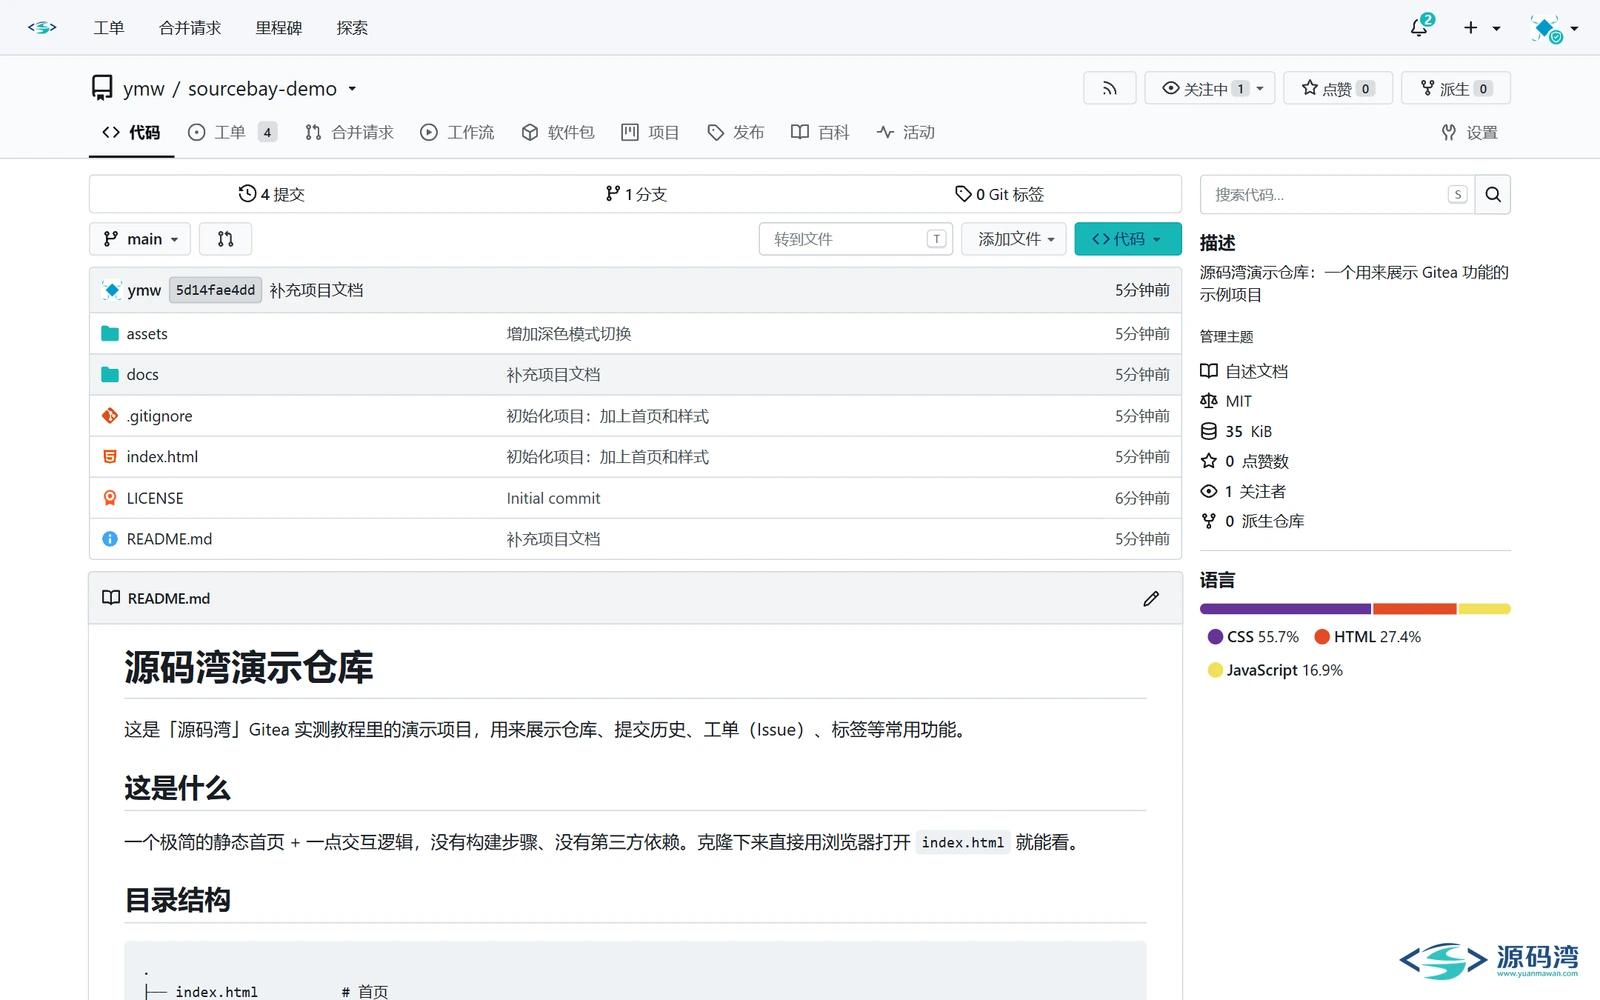Click the book icon in the README header
Screen dimensions: 1600x1000
111,598
